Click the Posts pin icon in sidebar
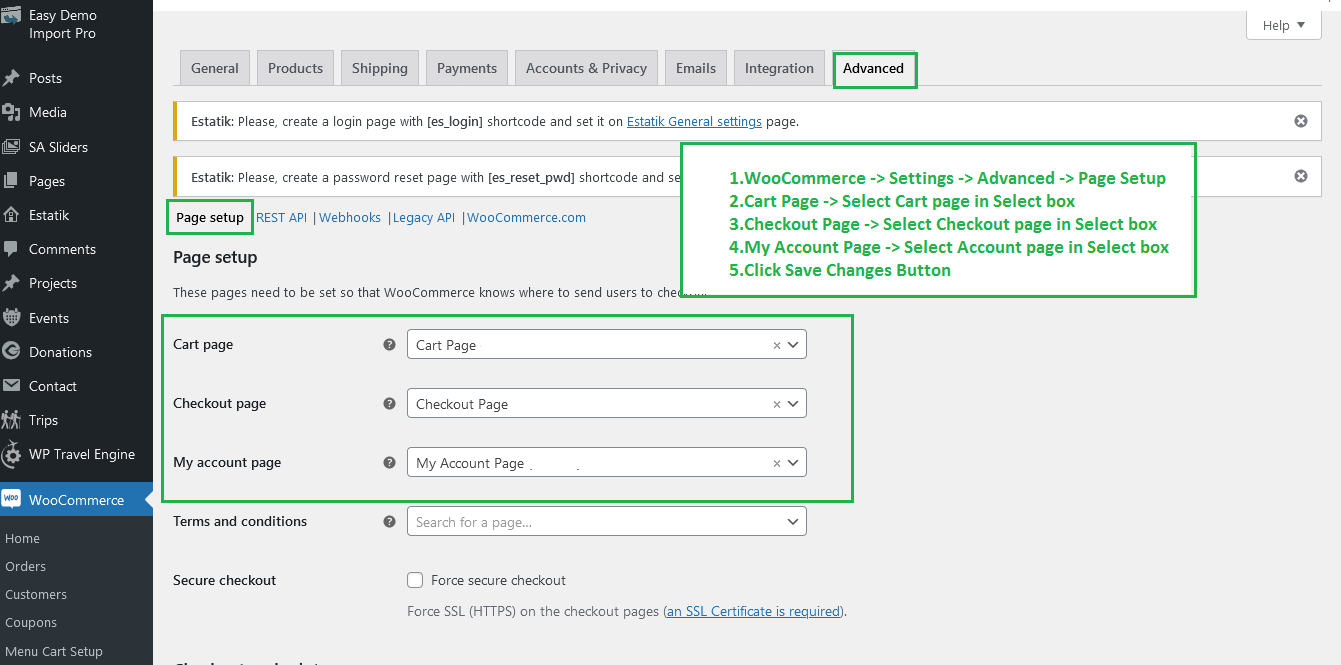 point(12,78)
